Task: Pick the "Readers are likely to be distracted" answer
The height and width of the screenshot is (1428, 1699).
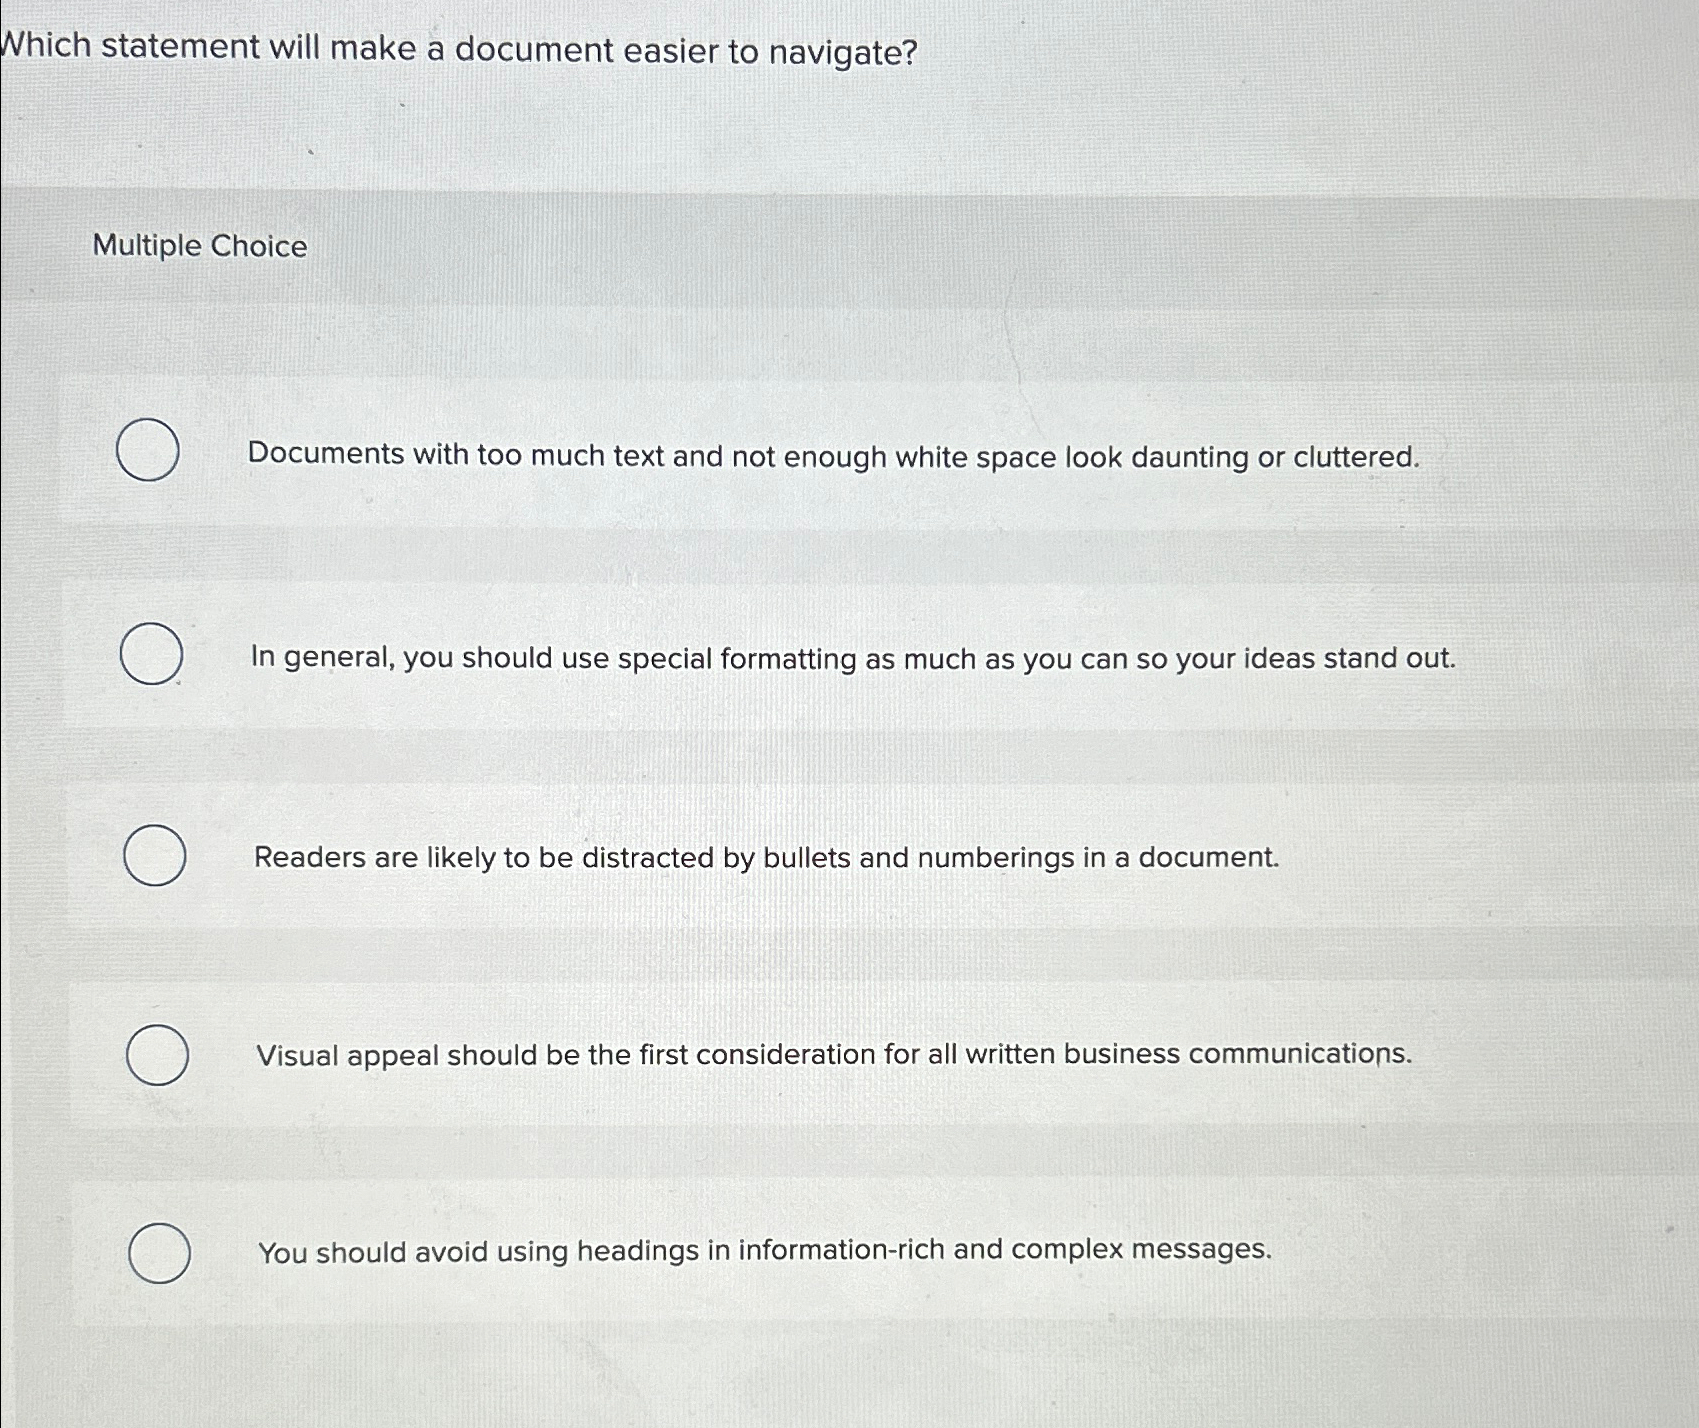Action: [155, 856]
